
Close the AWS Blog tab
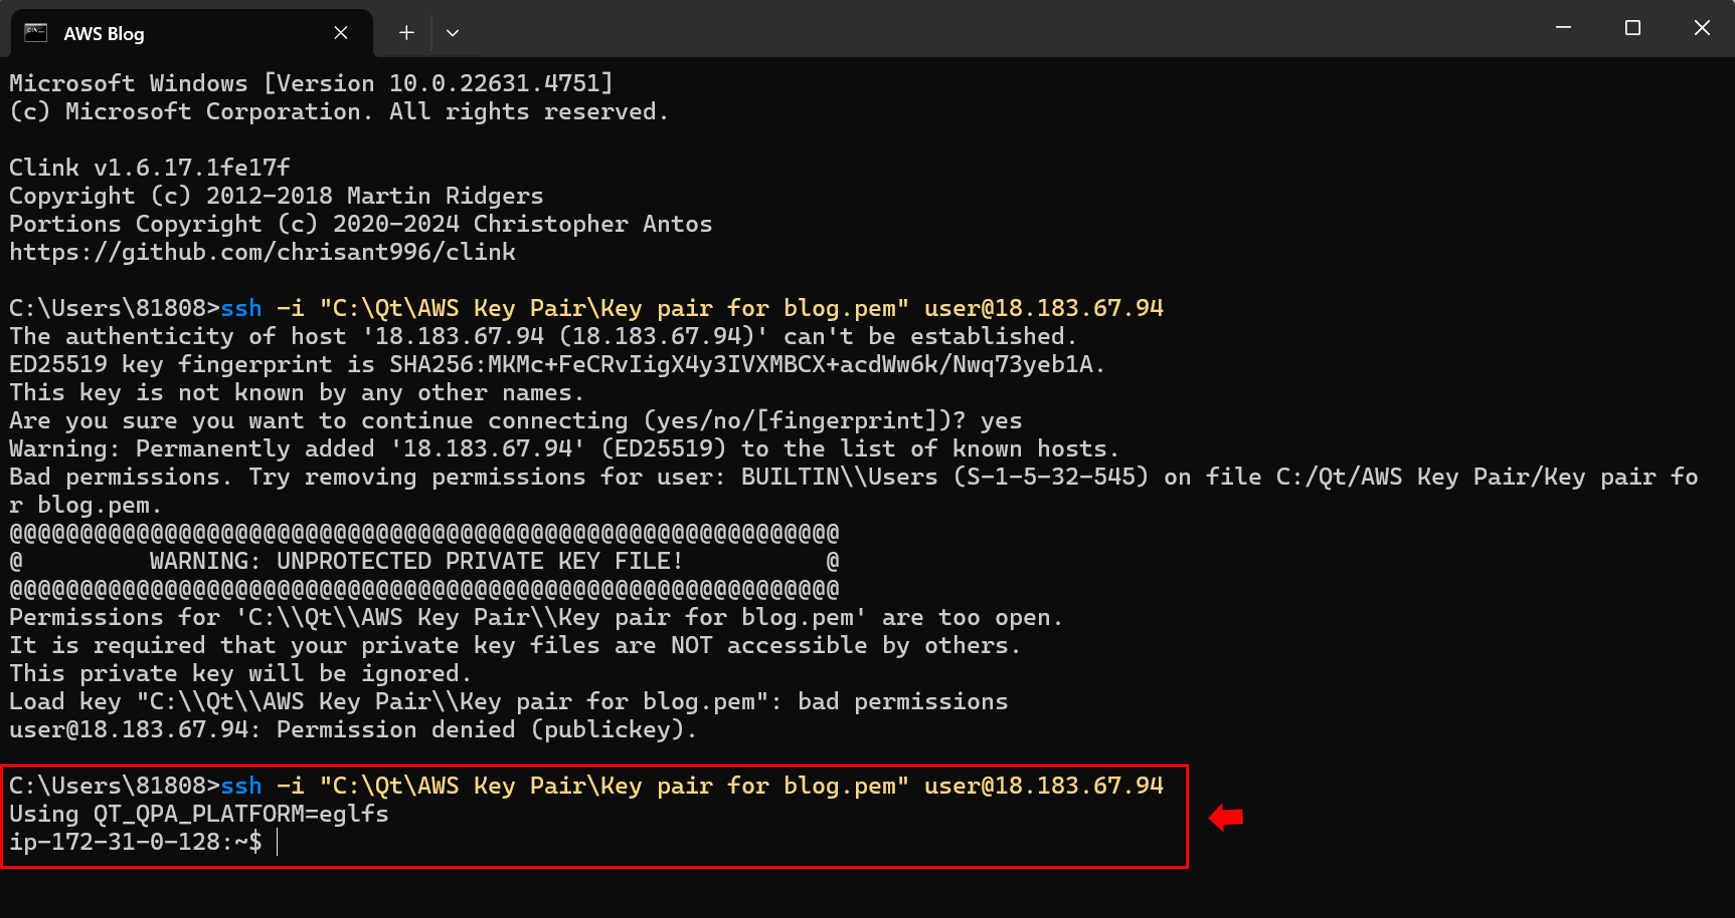(341, 33)
